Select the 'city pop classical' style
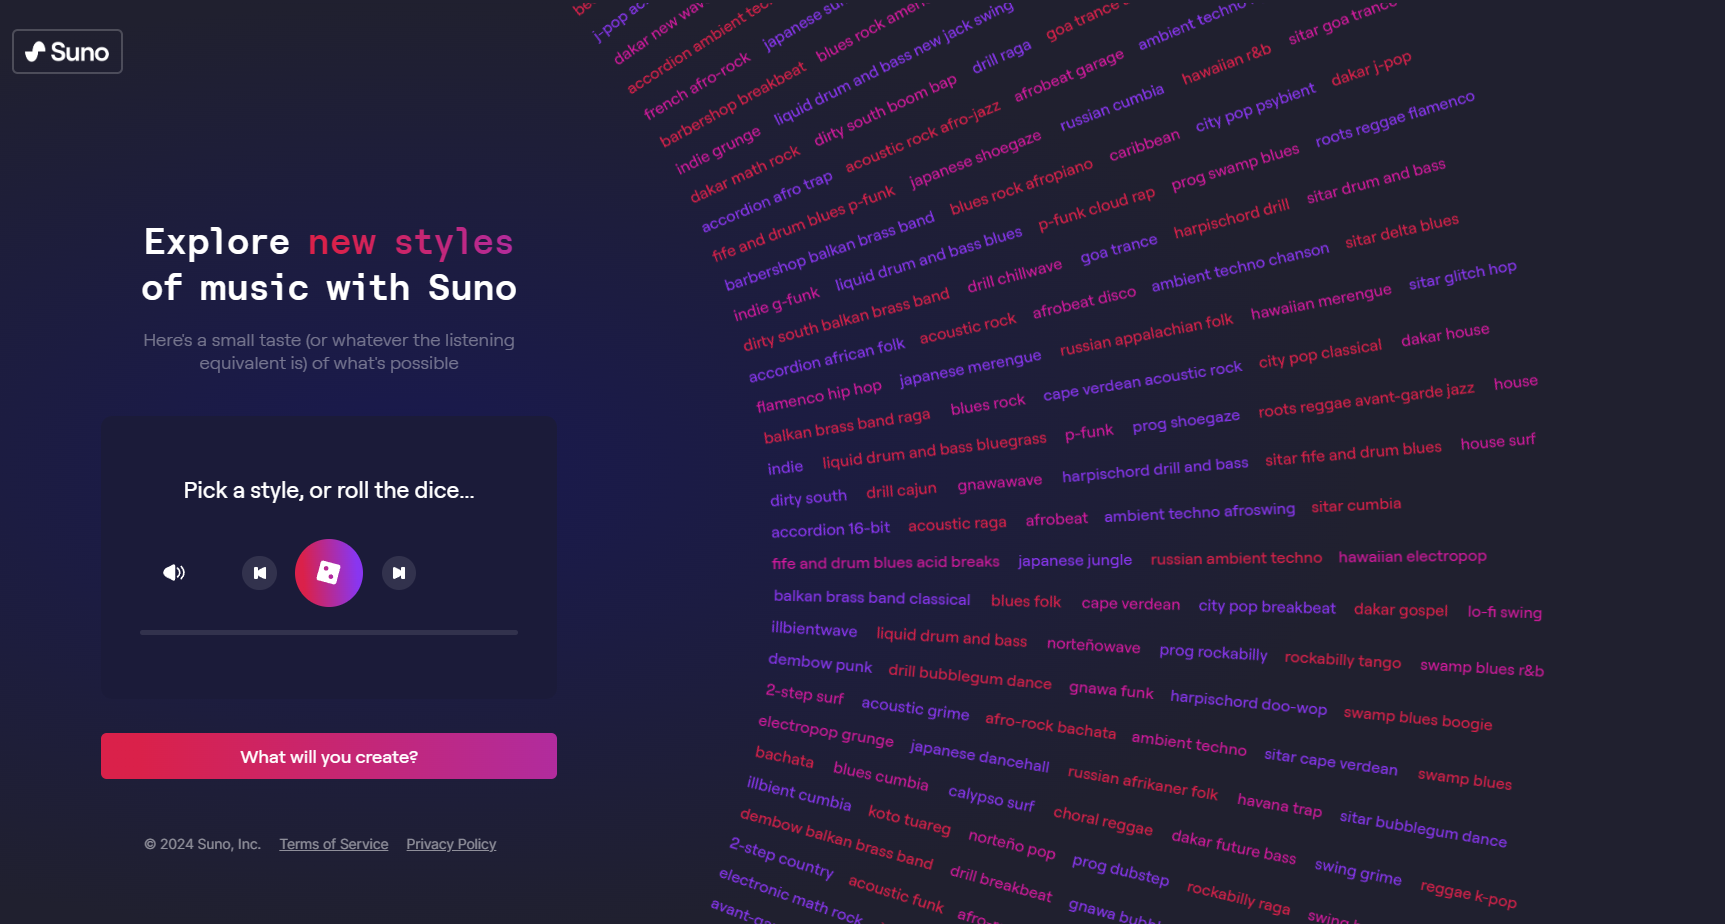This screenshot has width=1725, height=924. 1320,354
